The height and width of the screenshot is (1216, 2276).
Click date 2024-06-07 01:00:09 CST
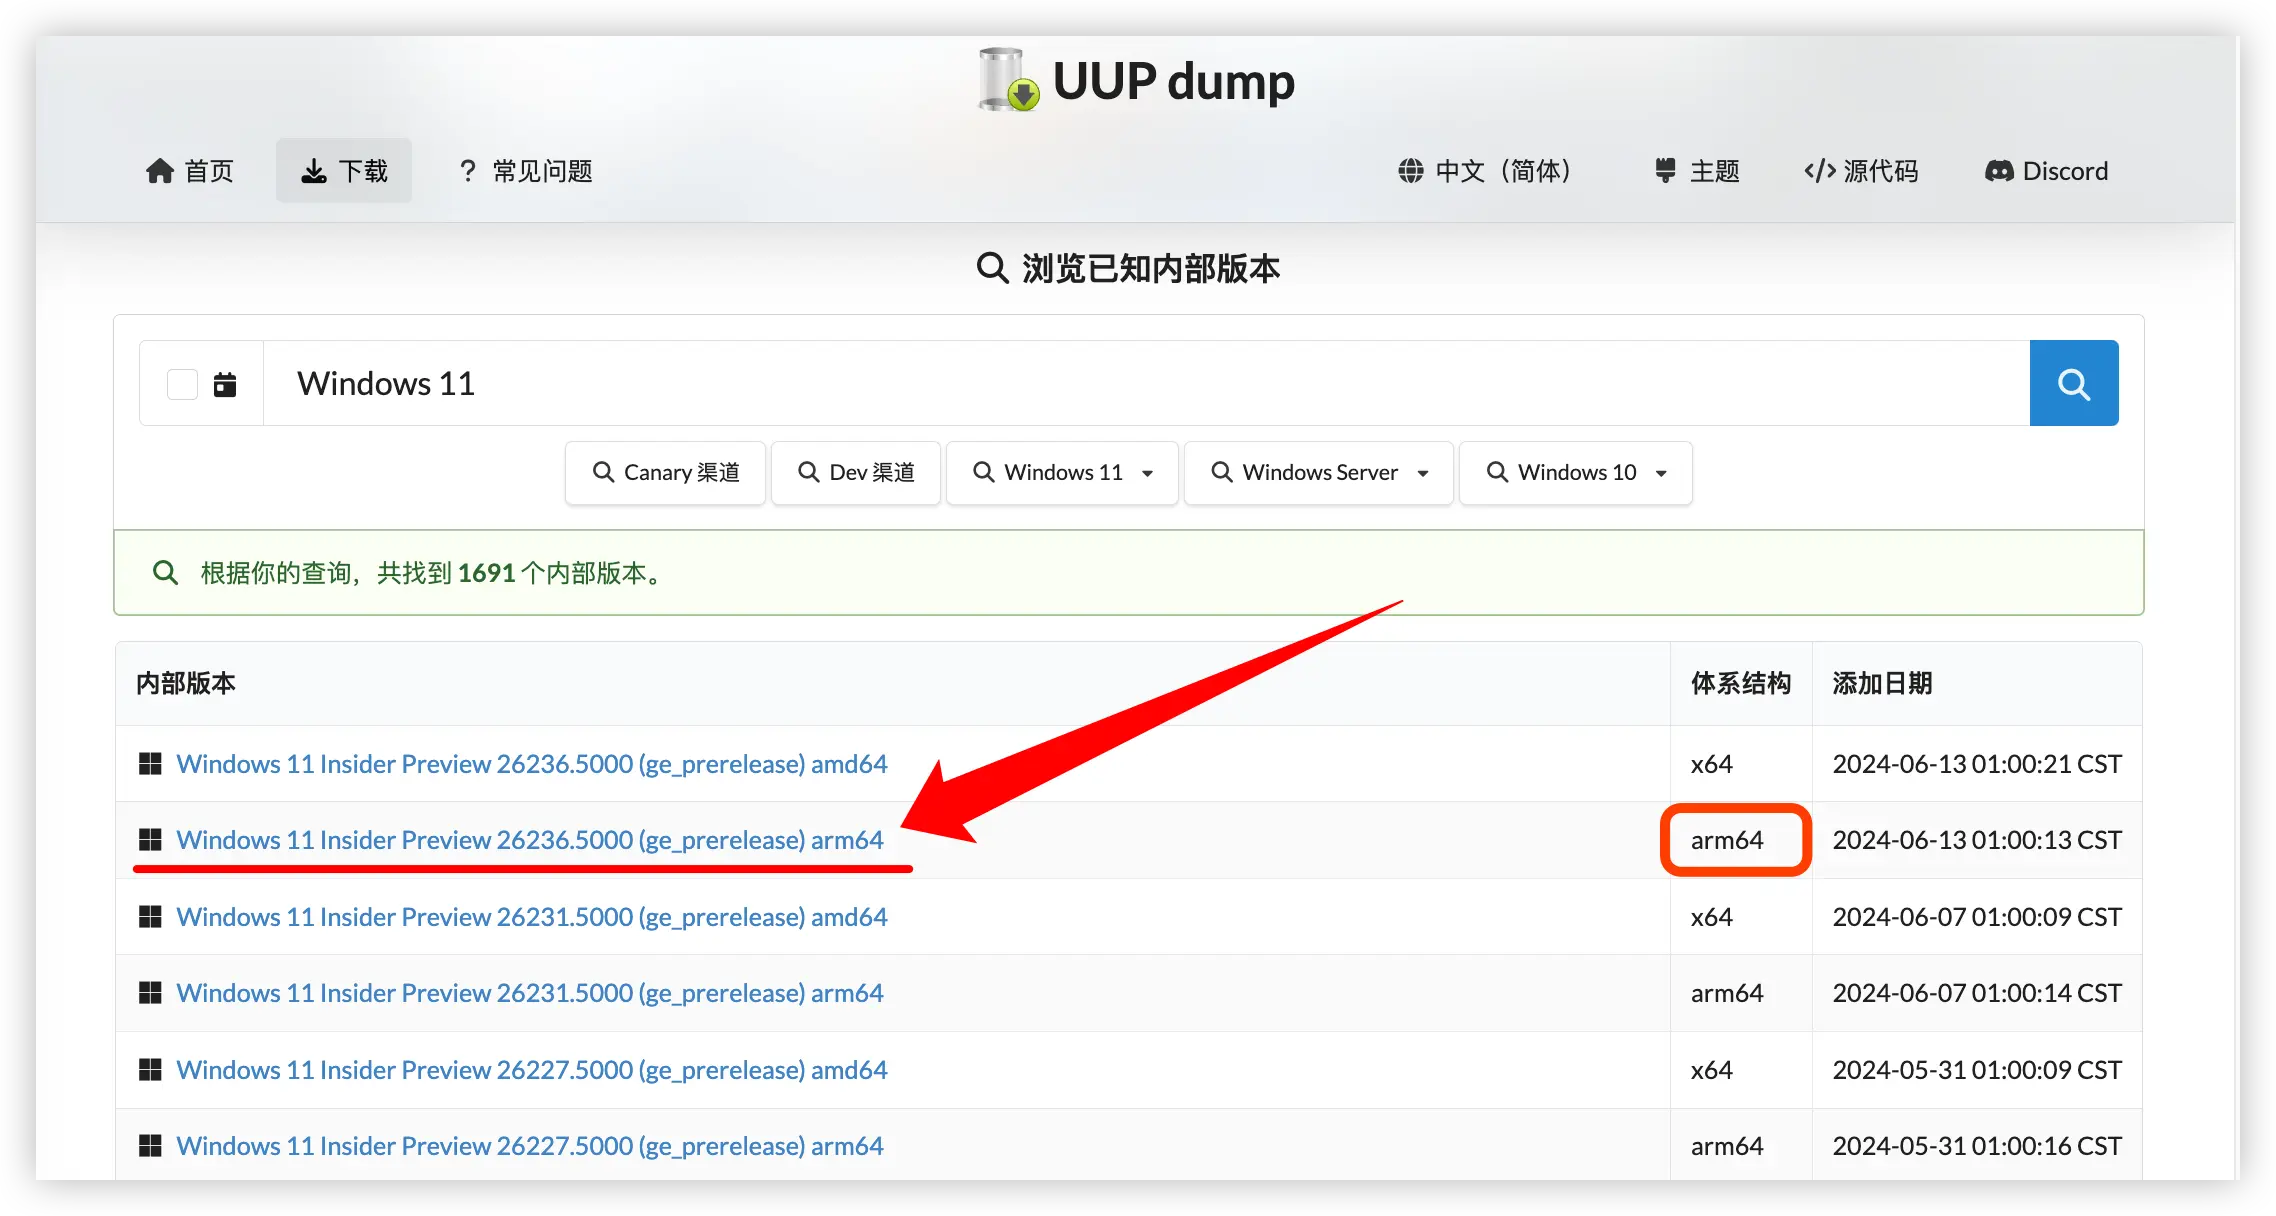pos(1977,917)
